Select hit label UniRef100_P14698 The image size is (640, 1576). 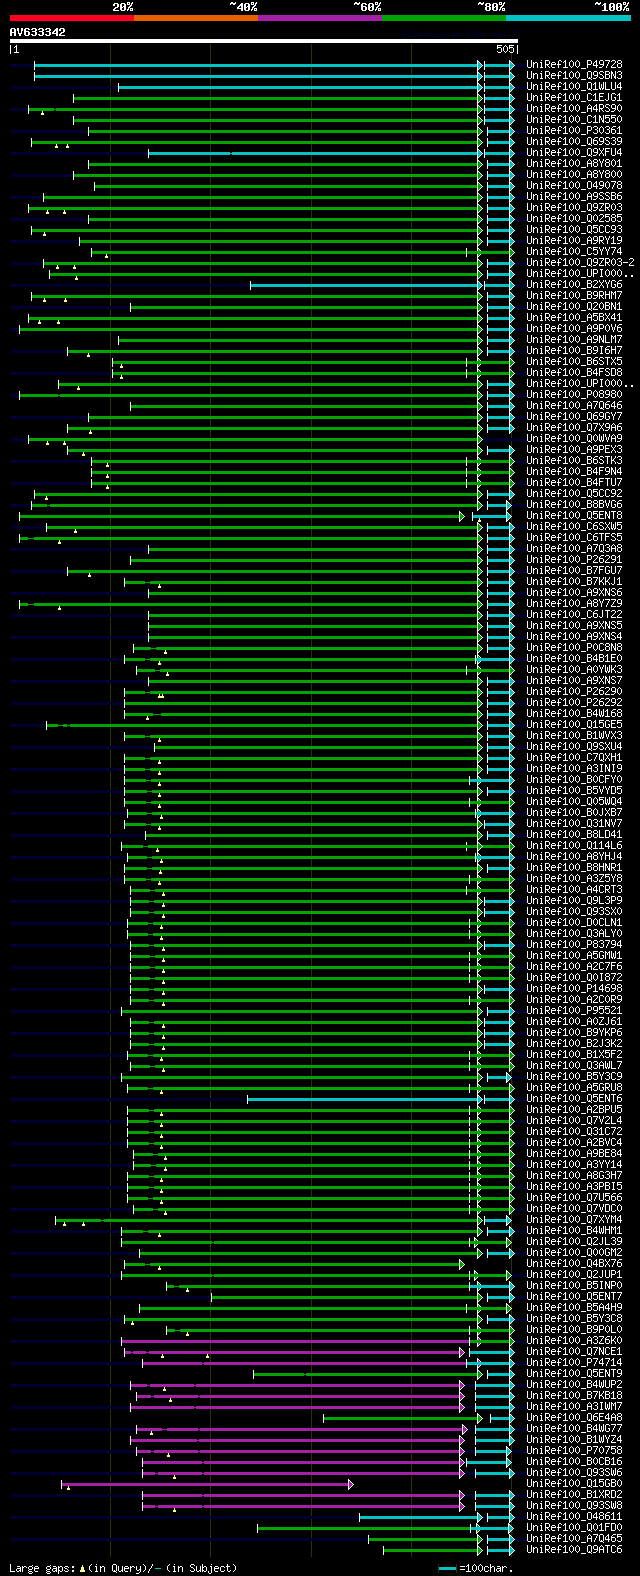[574, 989]
